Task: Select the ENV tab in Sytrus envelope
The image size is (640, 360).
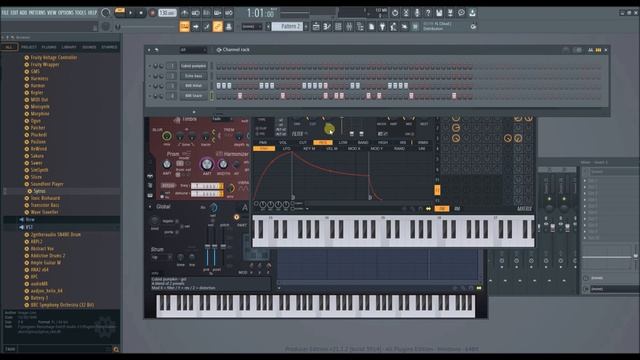Action: click(x=264, y=149)
